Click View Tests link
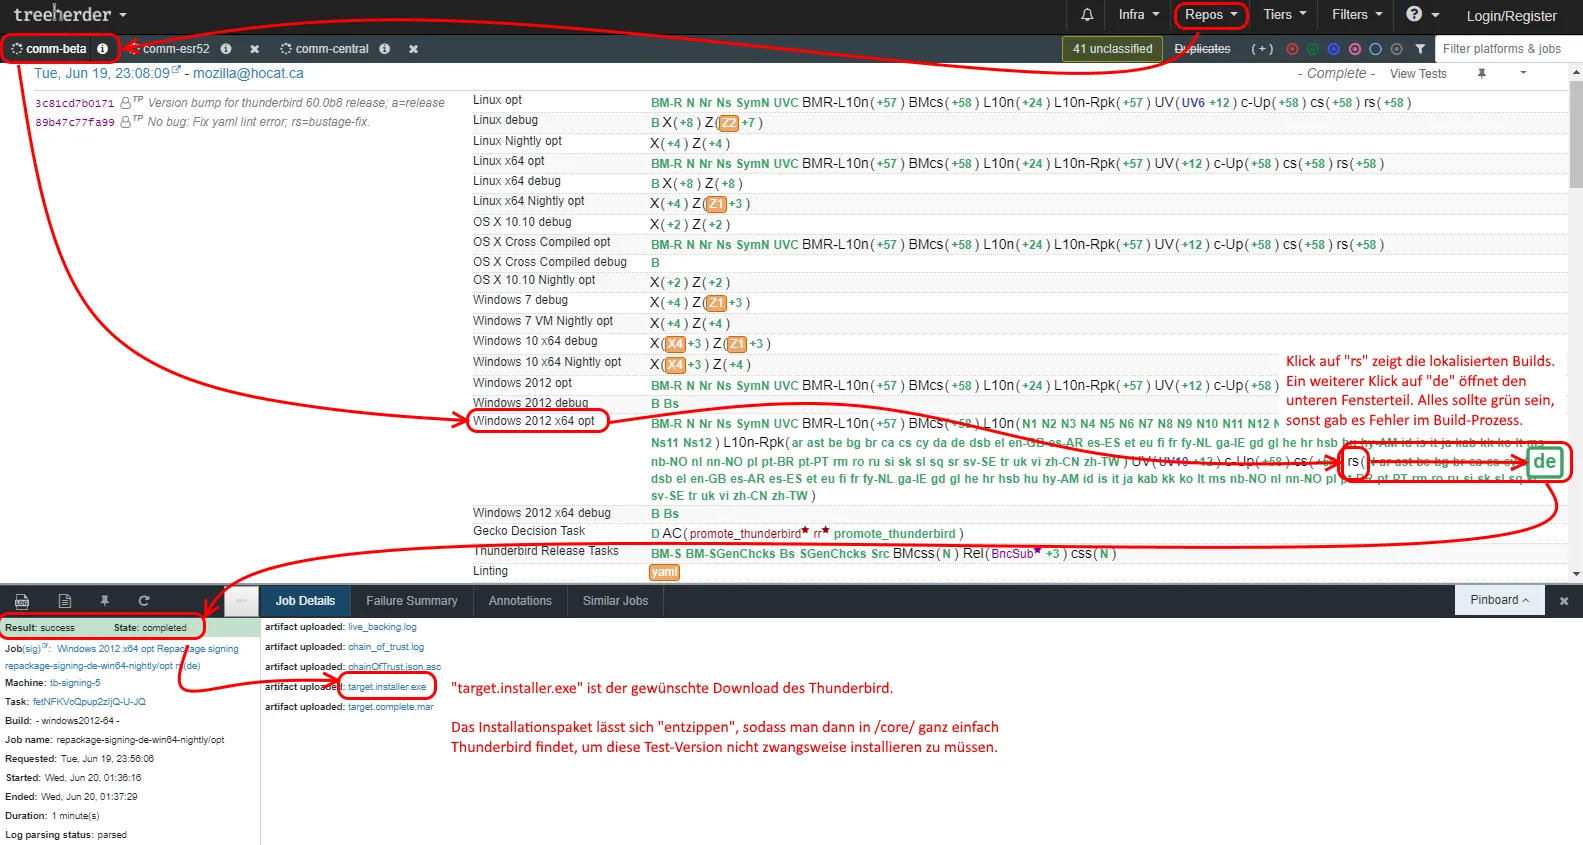1583x845 pixels. pyautogui.click(x=1418, y=74)
